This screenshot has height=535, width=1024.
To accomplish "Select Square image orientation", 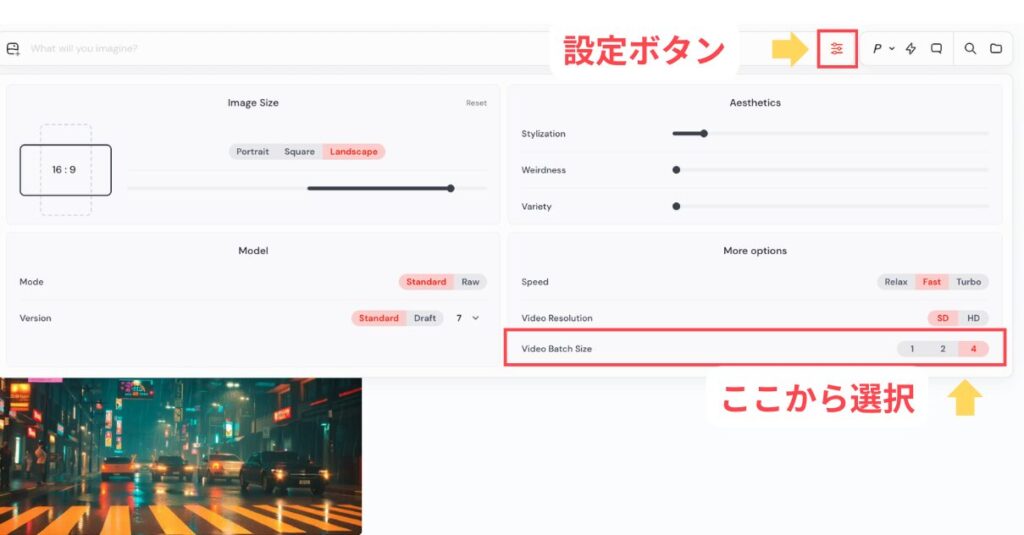I will 299,152.
